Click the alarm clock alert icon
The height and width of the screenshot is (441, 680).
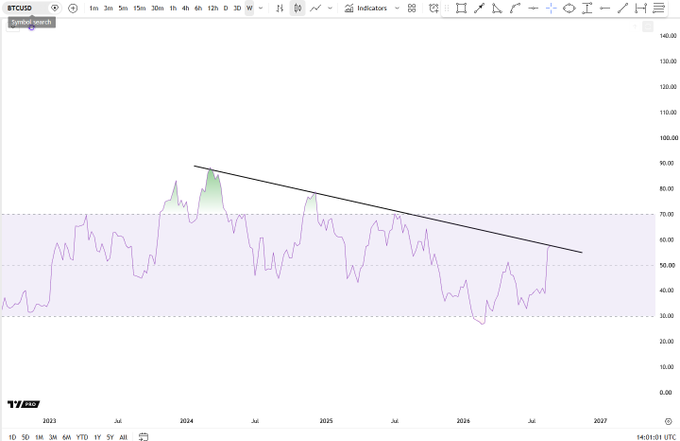433,8
